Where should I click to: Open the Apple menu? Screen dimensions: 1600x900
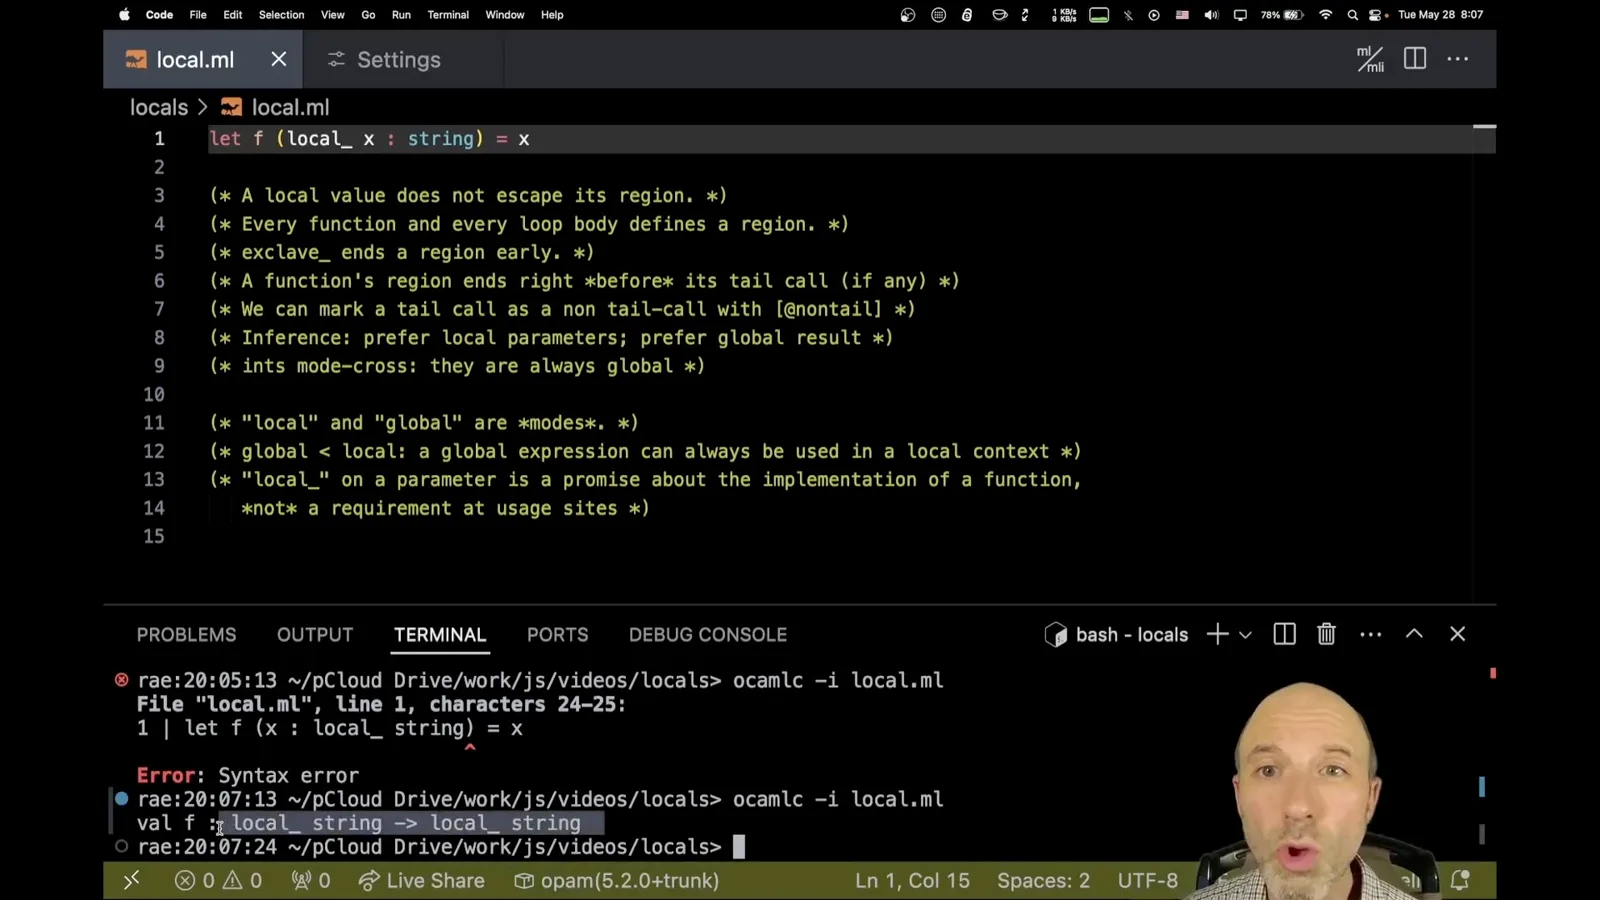[125, 15]
